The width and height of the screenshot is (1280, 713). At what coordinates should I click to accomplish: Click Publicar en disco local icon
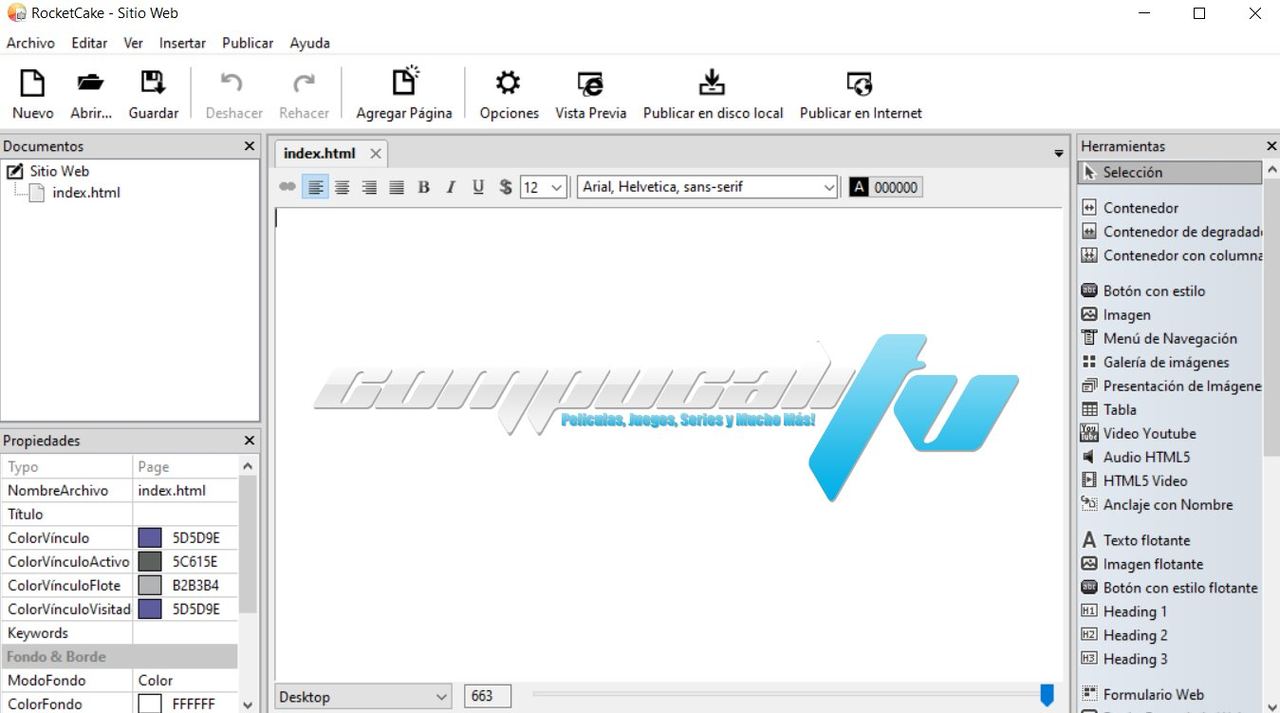click(712, 82)
